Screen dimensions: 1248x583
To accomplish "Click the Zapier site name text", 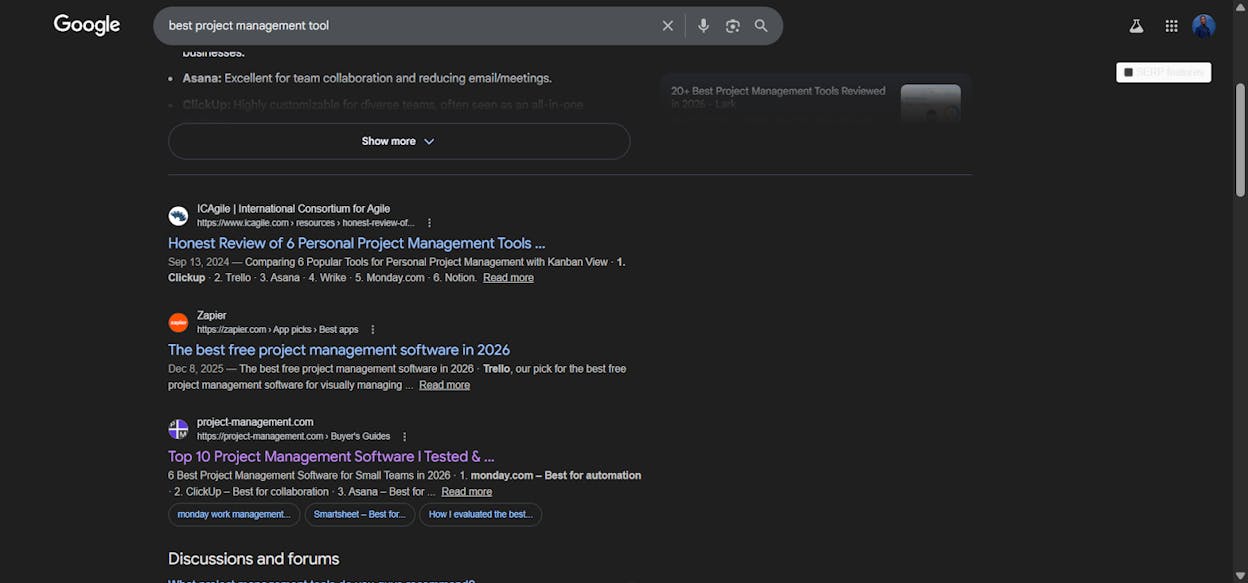I will click(212, 316).
